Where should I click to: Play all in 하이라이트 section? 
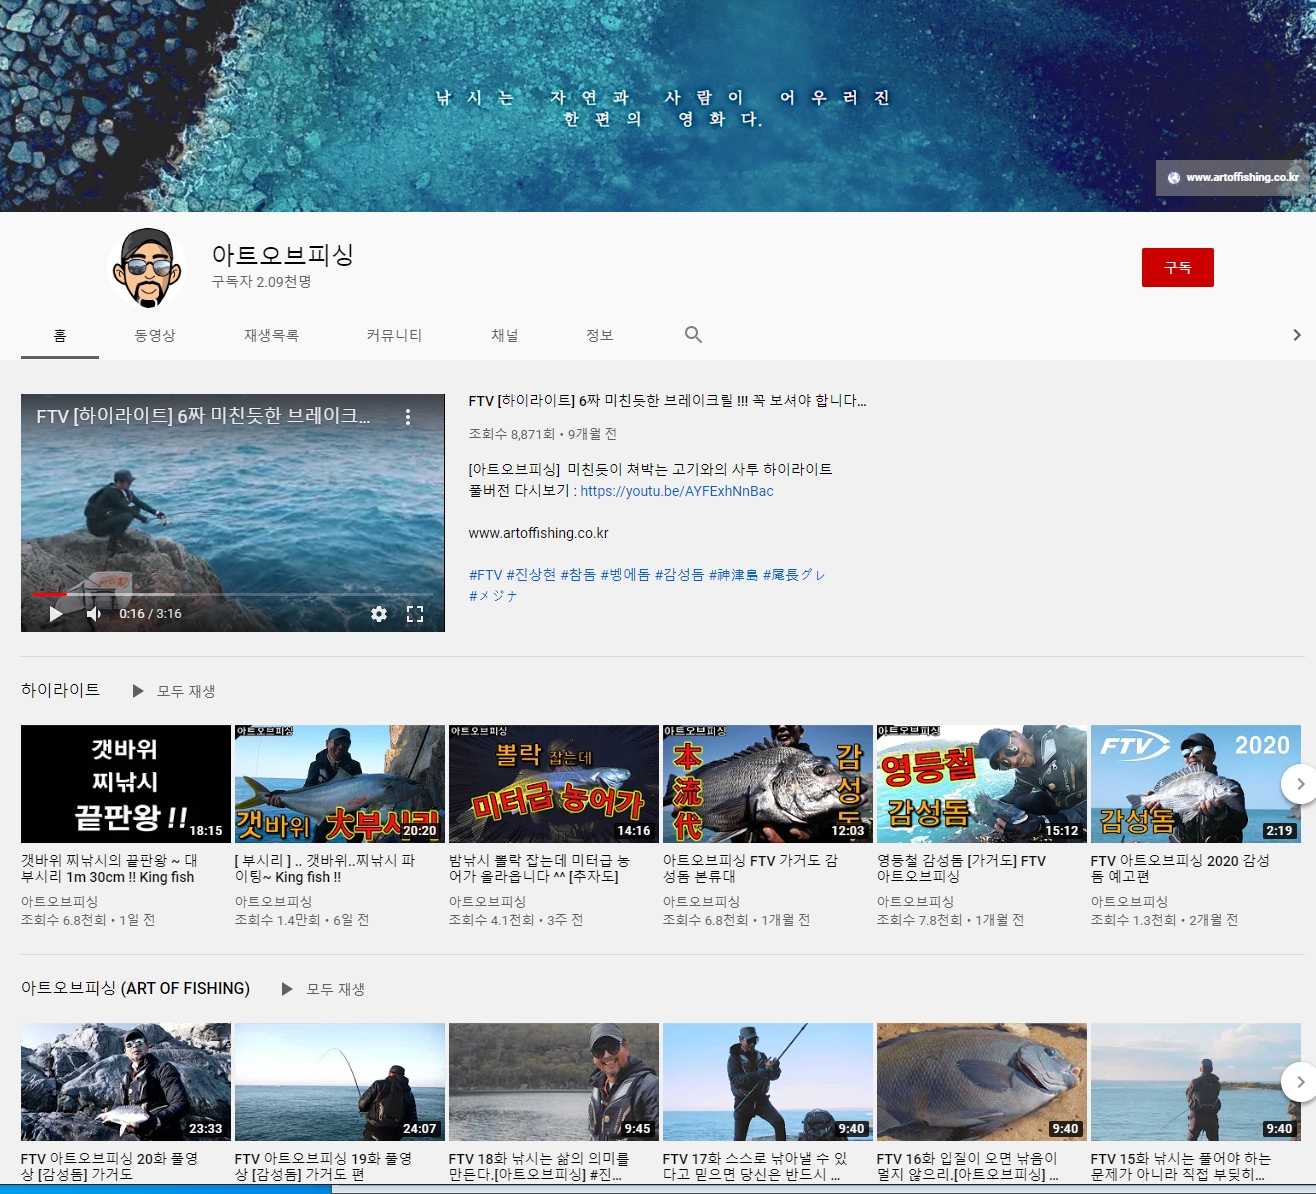click(175, 691)
